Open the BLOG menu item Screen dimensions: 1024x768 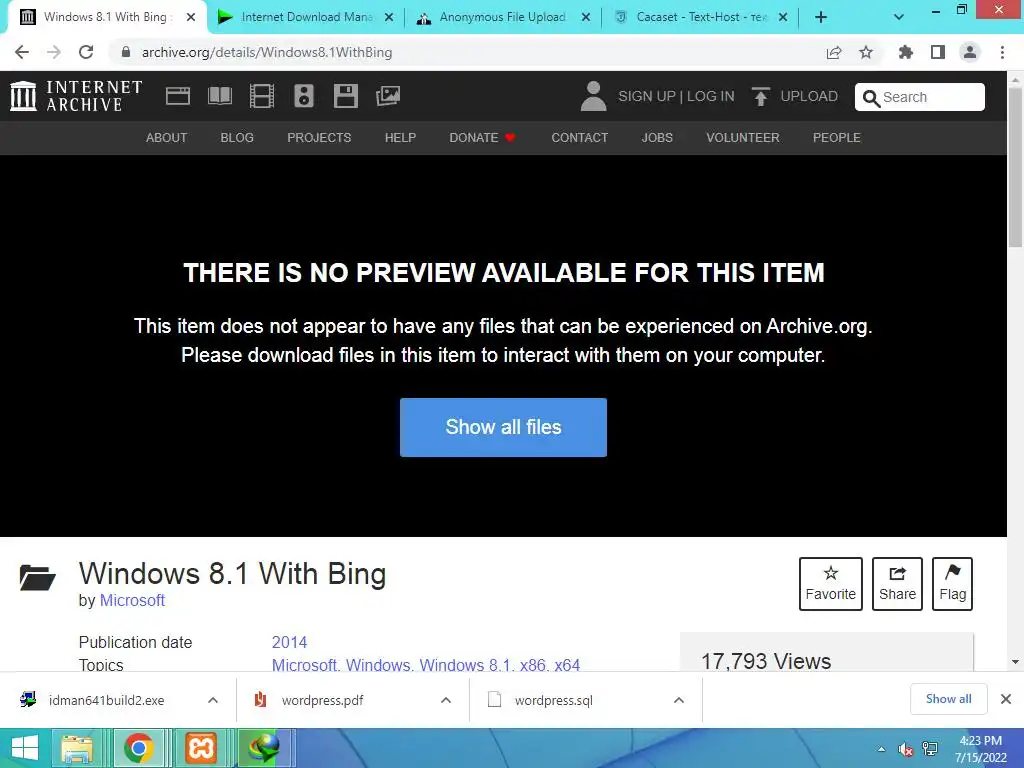pos(237,138)
